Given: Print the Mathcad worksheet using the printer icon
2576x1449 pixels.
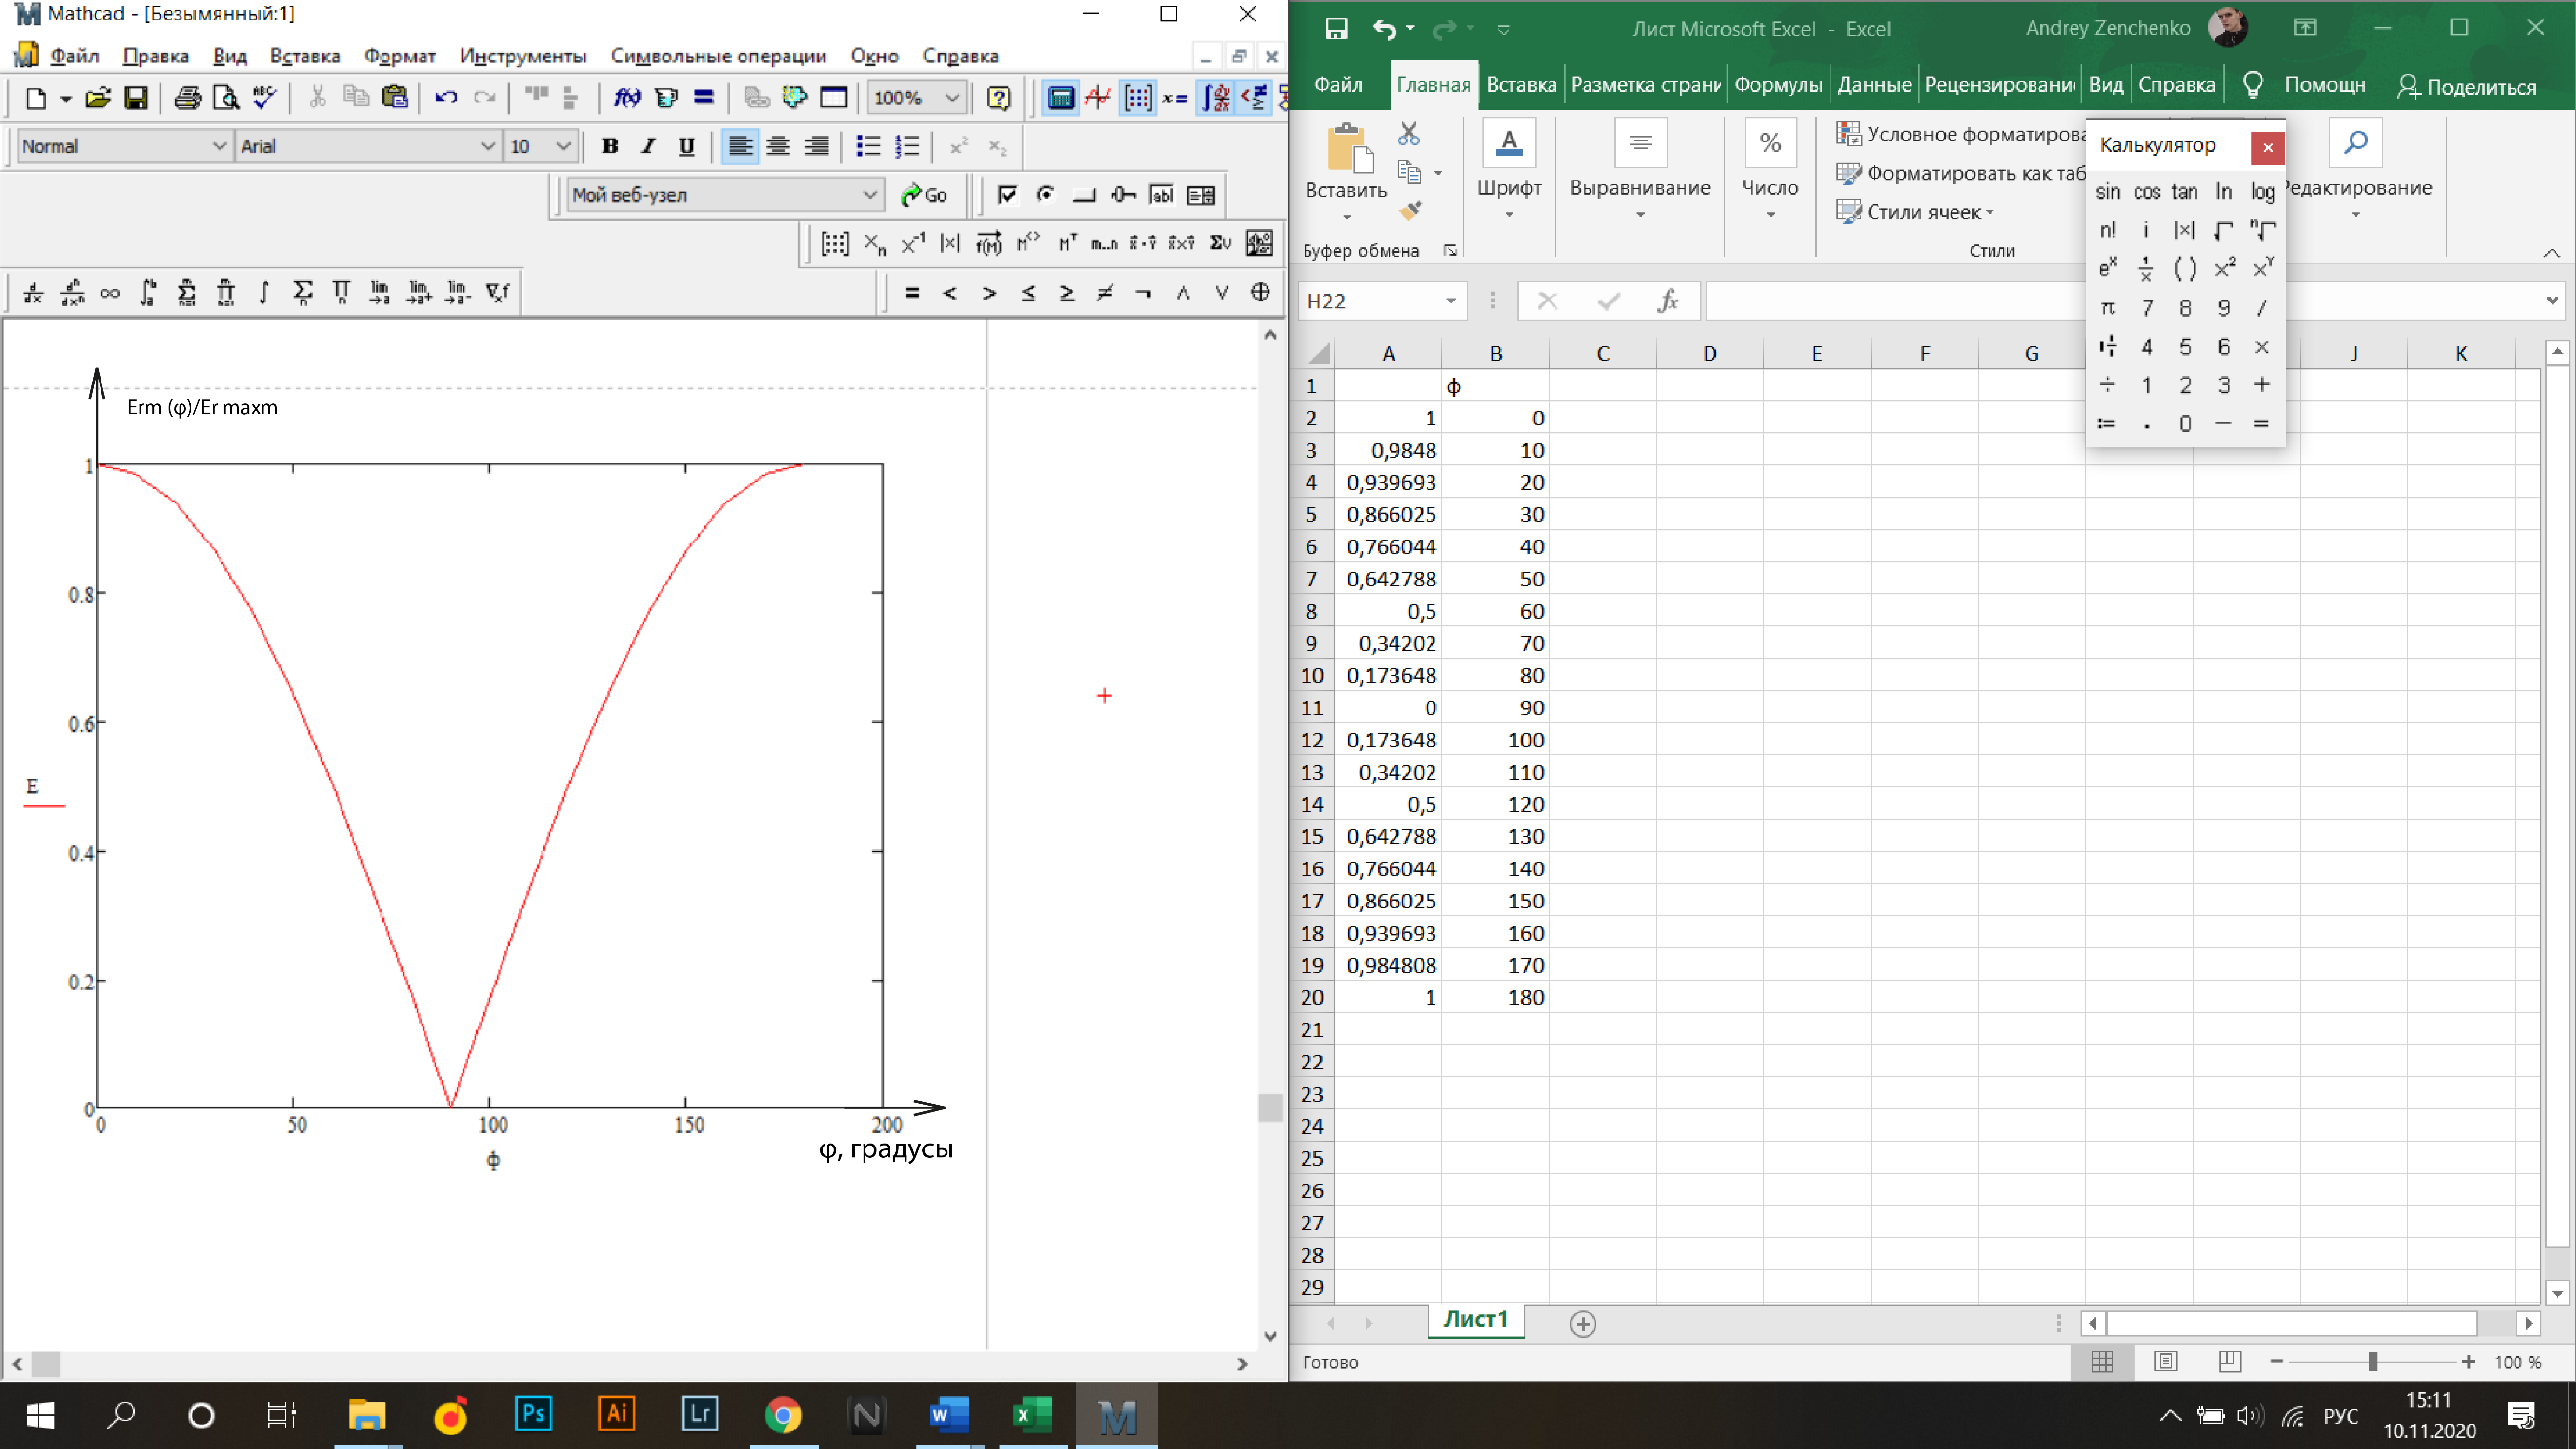Looking at the screenshot, I should pos(187,98).
